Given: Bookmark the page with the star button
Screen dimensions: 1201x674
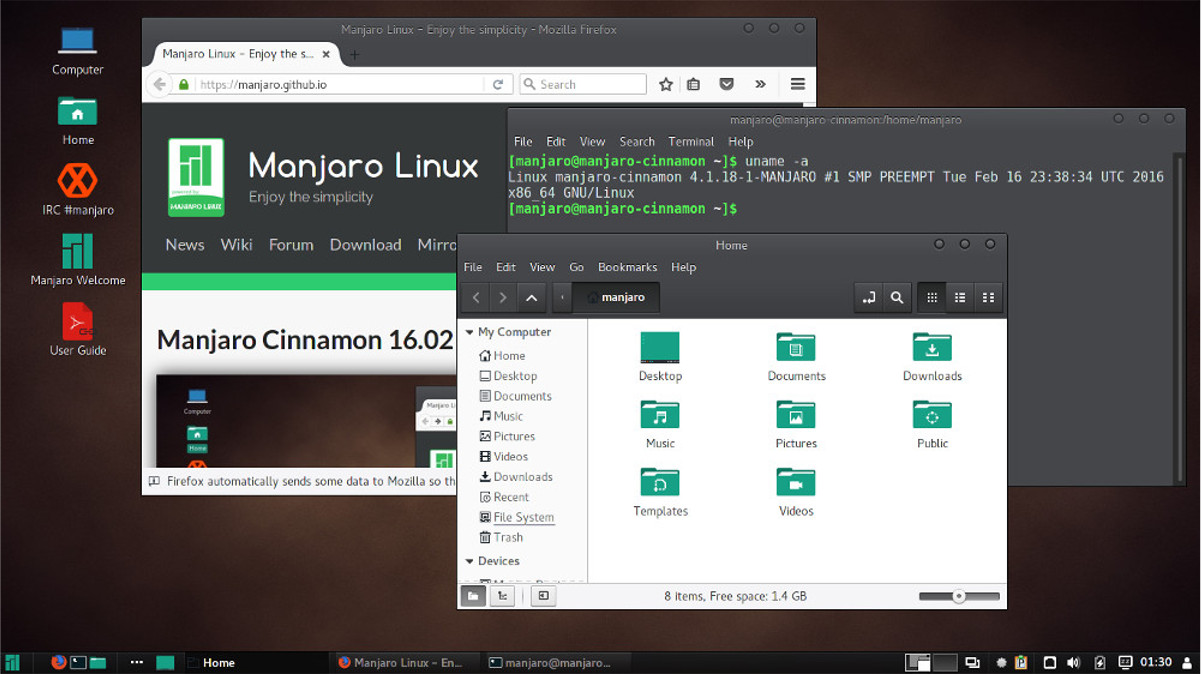Looking at the screenshot, I should click(x=666, y=84).
